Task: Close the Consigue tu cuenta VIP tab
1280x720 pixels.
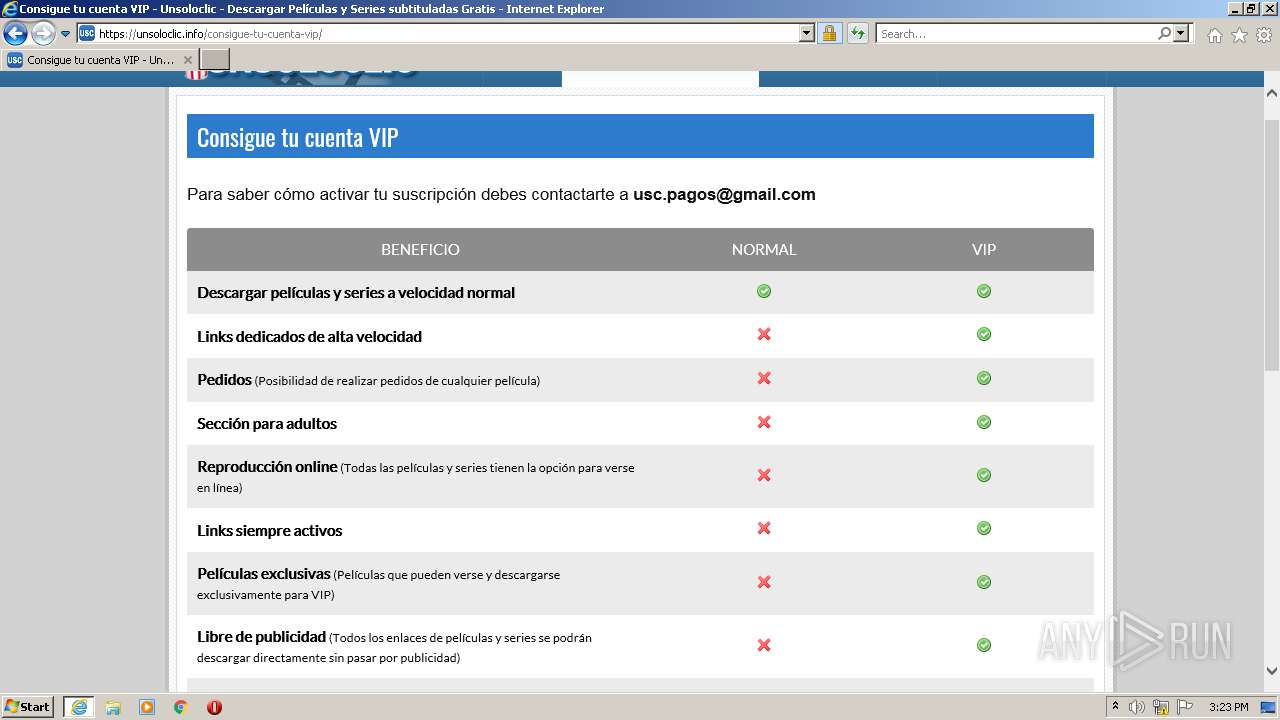Action: pyautogui.click(x=187, y=60)
